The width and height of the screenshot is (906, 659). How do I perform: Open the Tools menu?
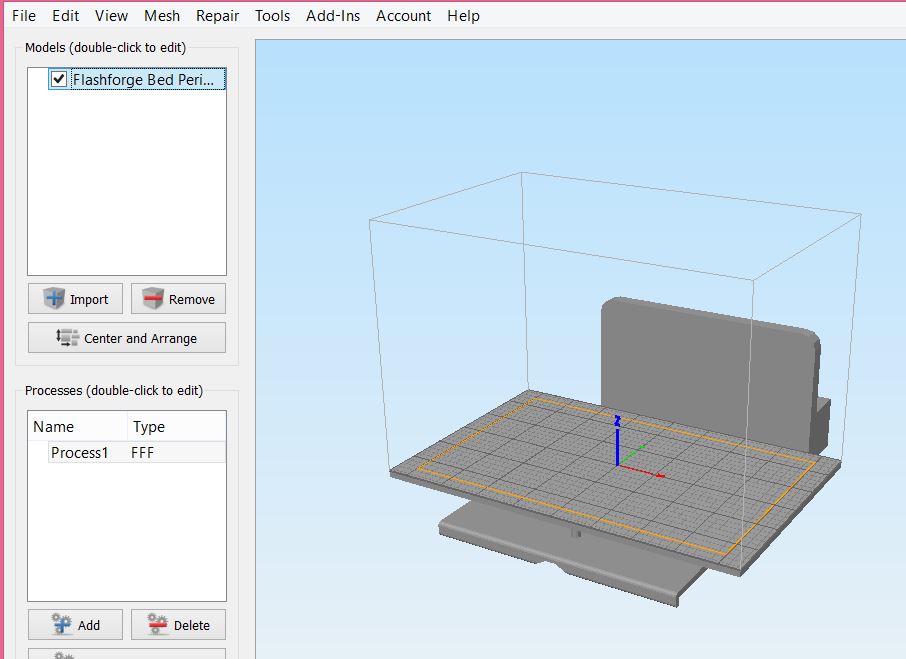272,16
